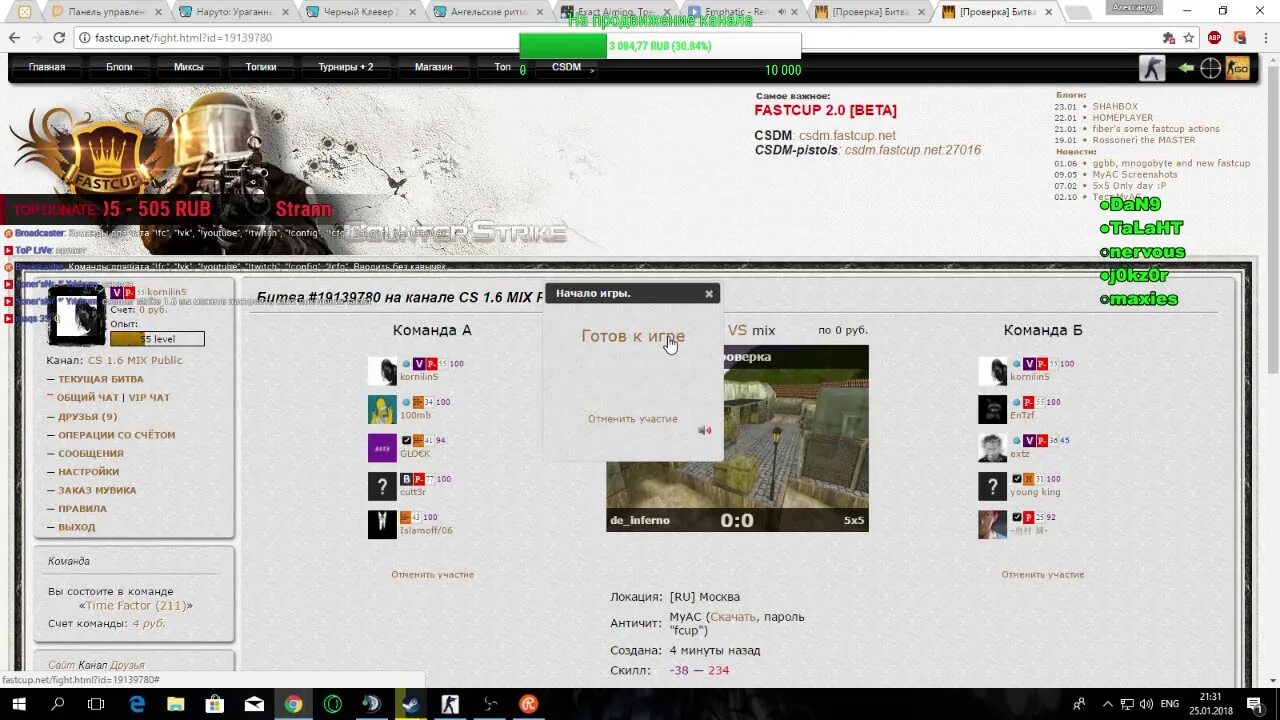Click the crosshair icon in header
This screenshot has height=720, width=1280.
[1210, 68]
